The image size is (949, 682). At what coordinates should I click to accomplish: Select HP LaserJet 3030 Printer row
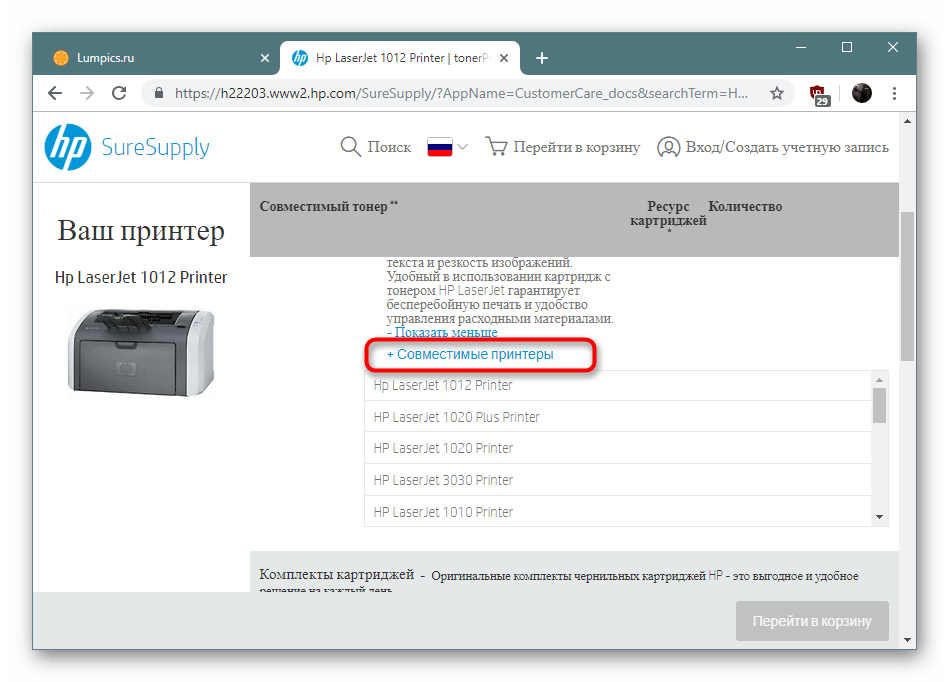[617, 480]
